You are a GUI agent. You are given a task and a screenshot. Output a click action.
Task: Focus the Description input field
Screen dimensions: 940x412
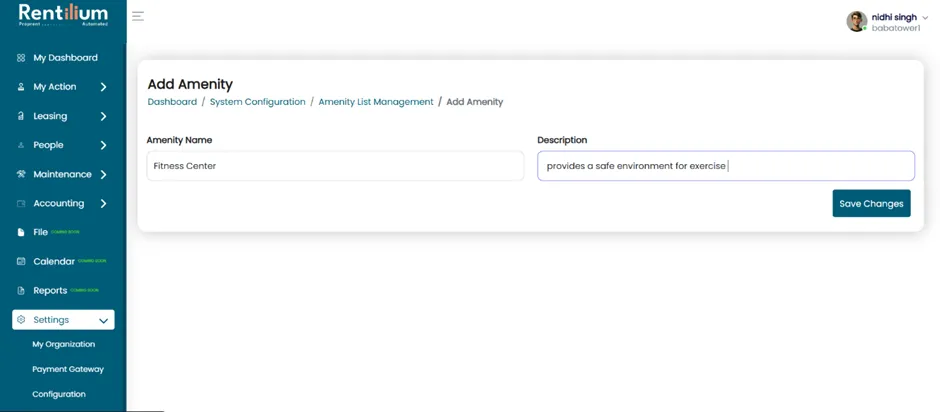coord(726,166)
